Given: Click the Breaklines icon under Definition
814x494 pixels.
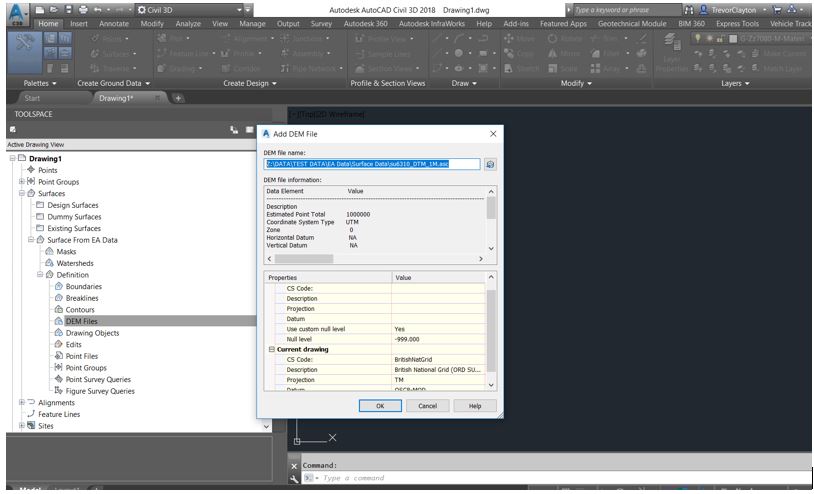Looking at the screenshot, I should 59,298.
